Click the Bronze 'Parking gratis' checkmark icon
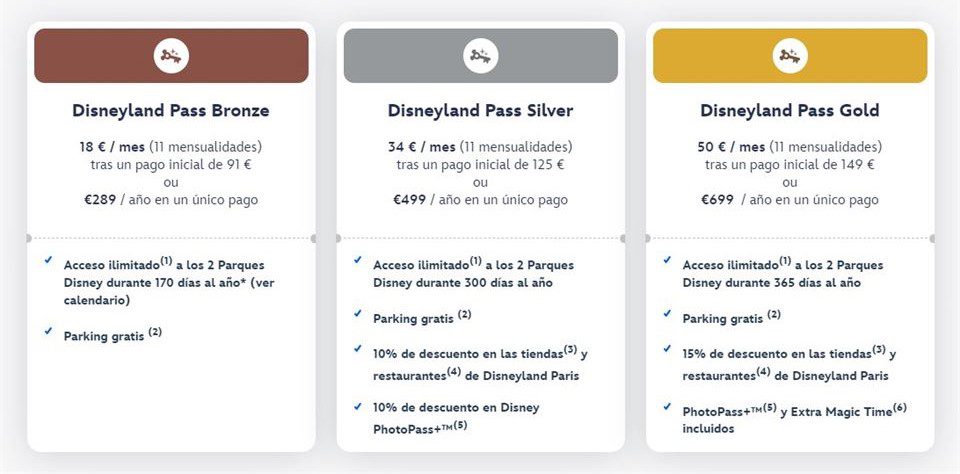The height and width of the screenshot is (474, 960). (49, 330)
